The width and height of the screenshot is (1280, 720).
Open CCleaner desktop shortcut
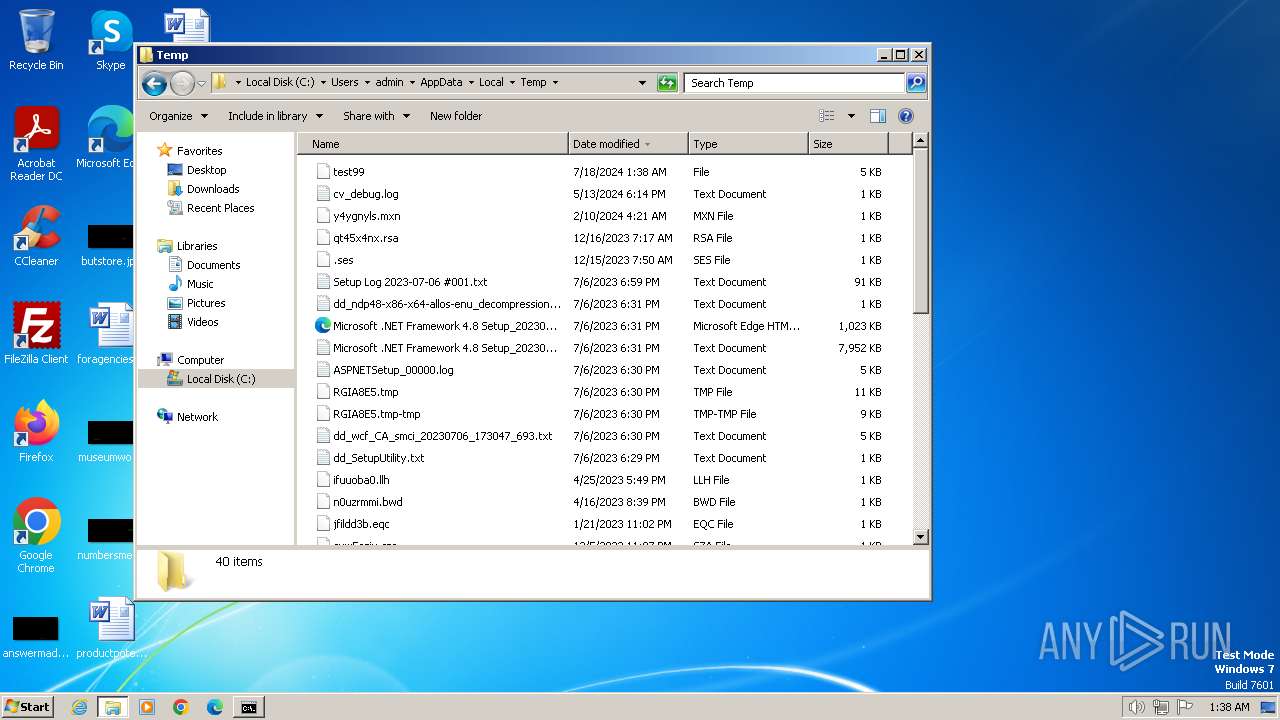pos(36,236)
